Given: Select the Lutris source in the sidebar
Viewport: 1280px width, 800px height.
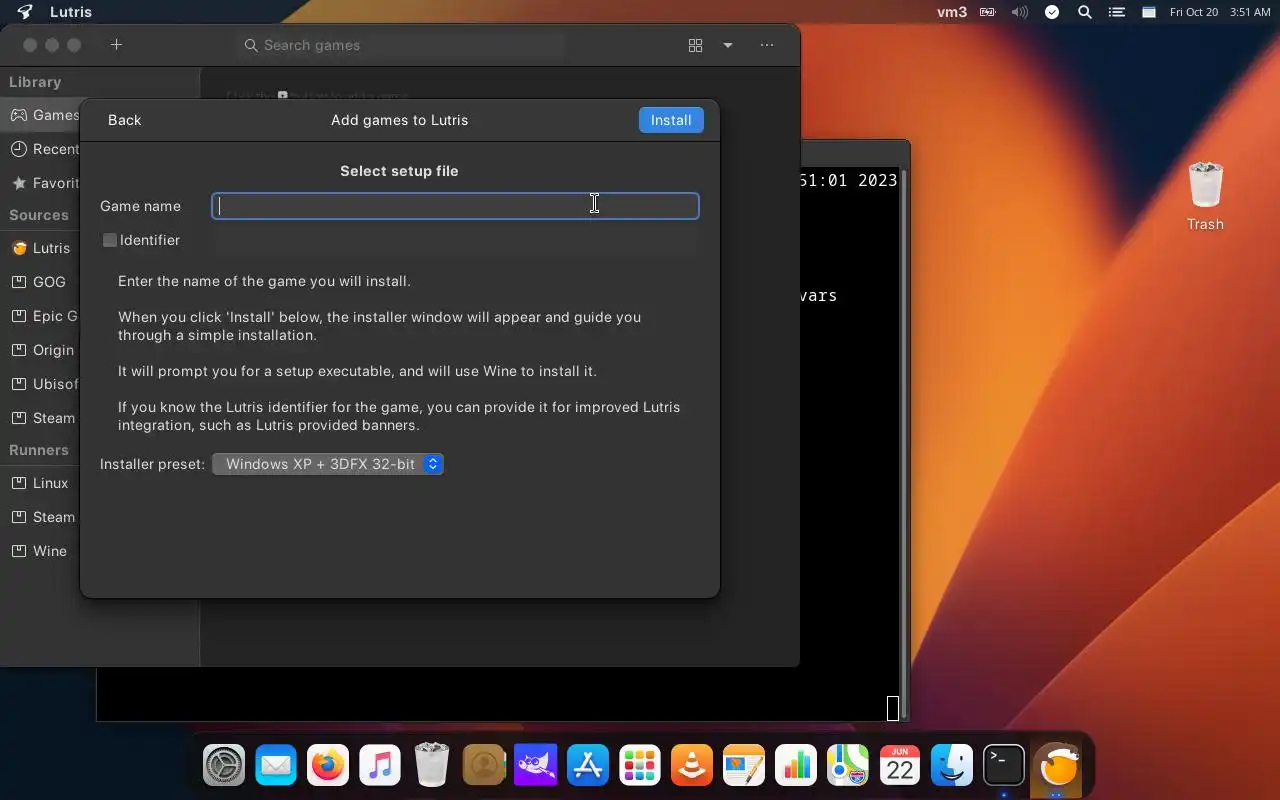Looking at the screenshot, I should [x=42, y=248].
